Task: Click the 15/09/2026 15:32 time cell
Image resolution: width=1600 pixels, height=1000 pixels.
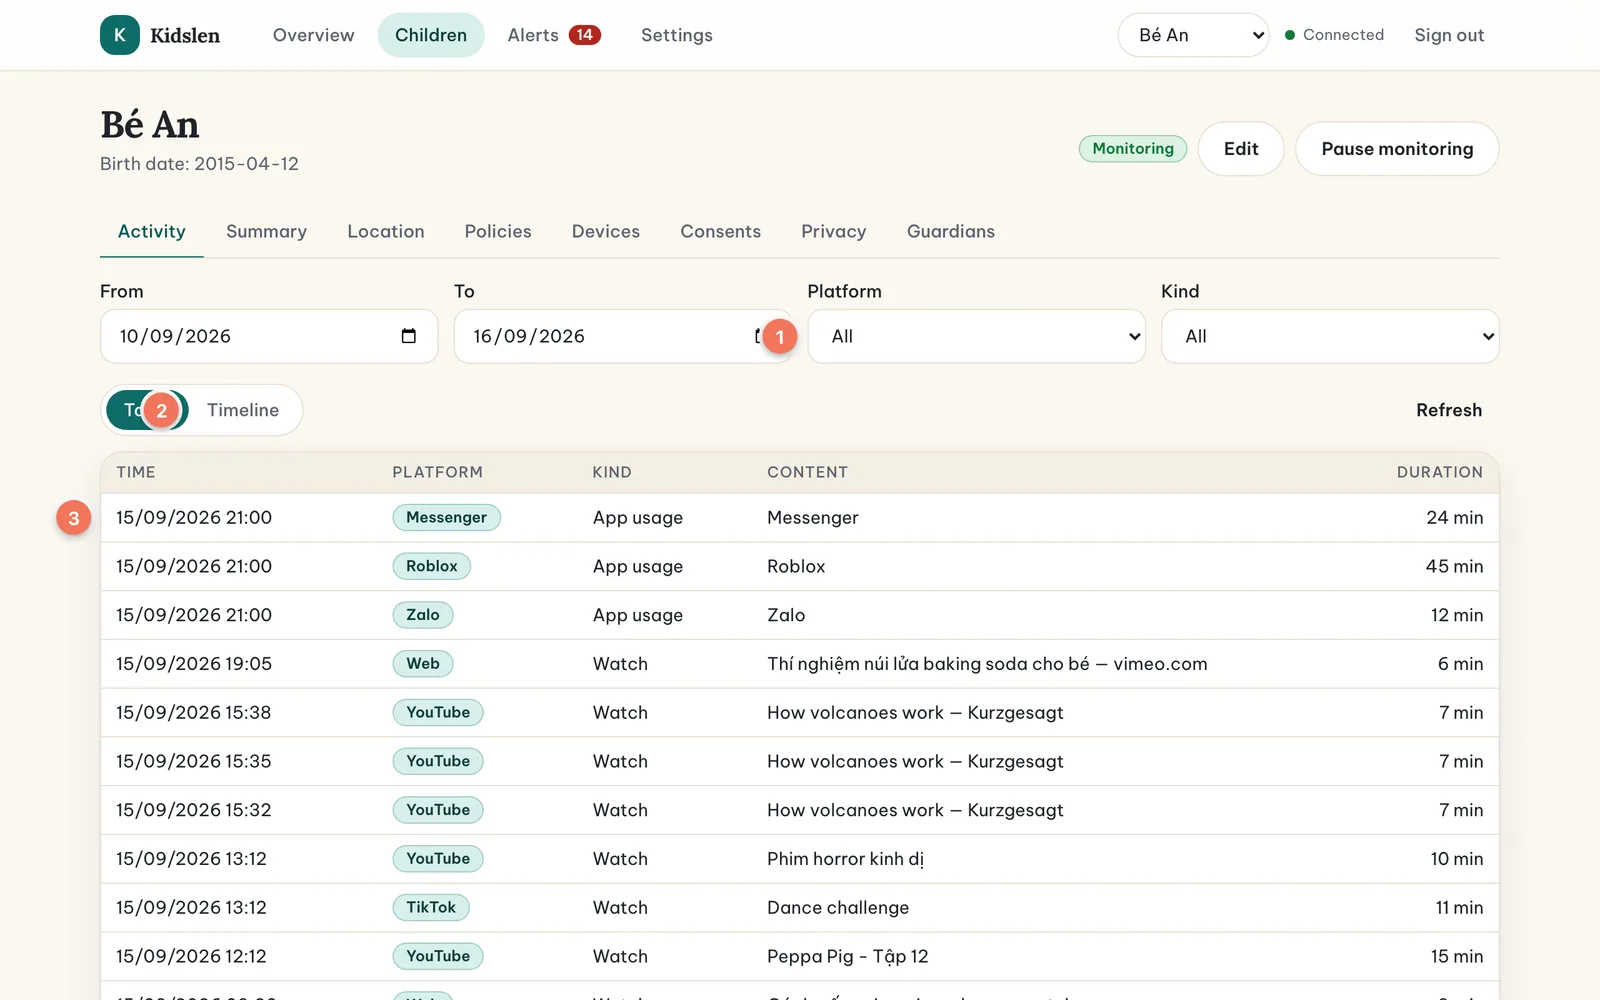Action: [x=194, y=810]
